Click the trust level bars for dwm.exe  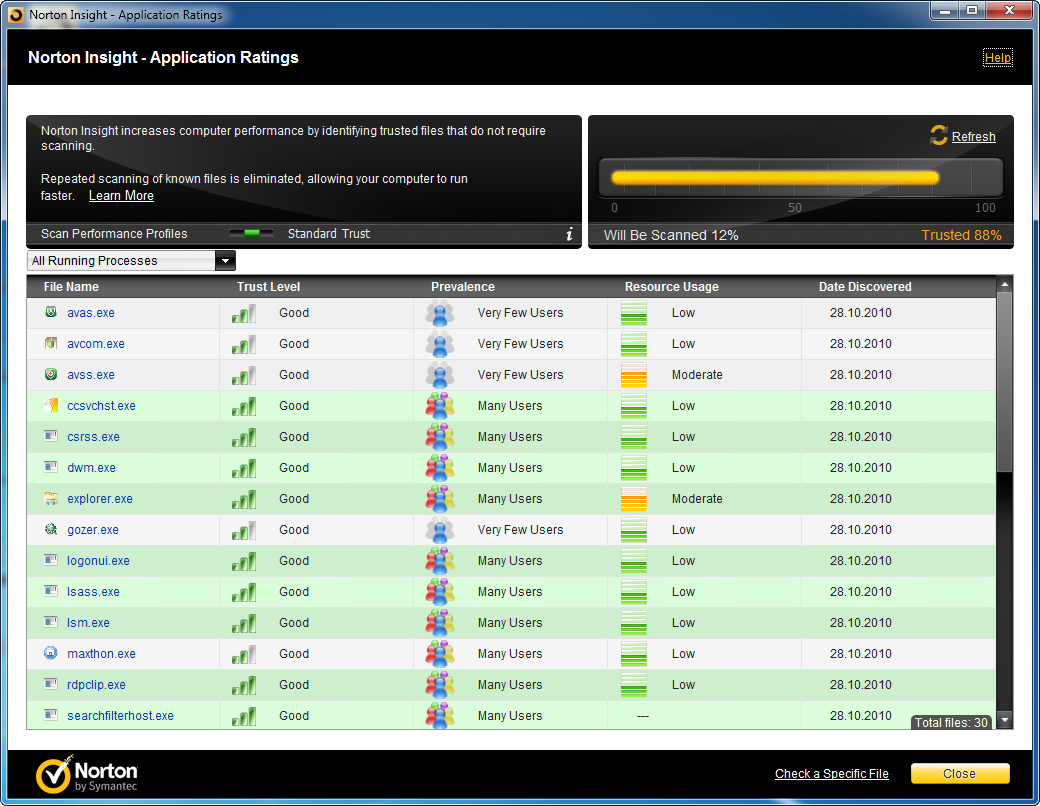pos(244,468)
